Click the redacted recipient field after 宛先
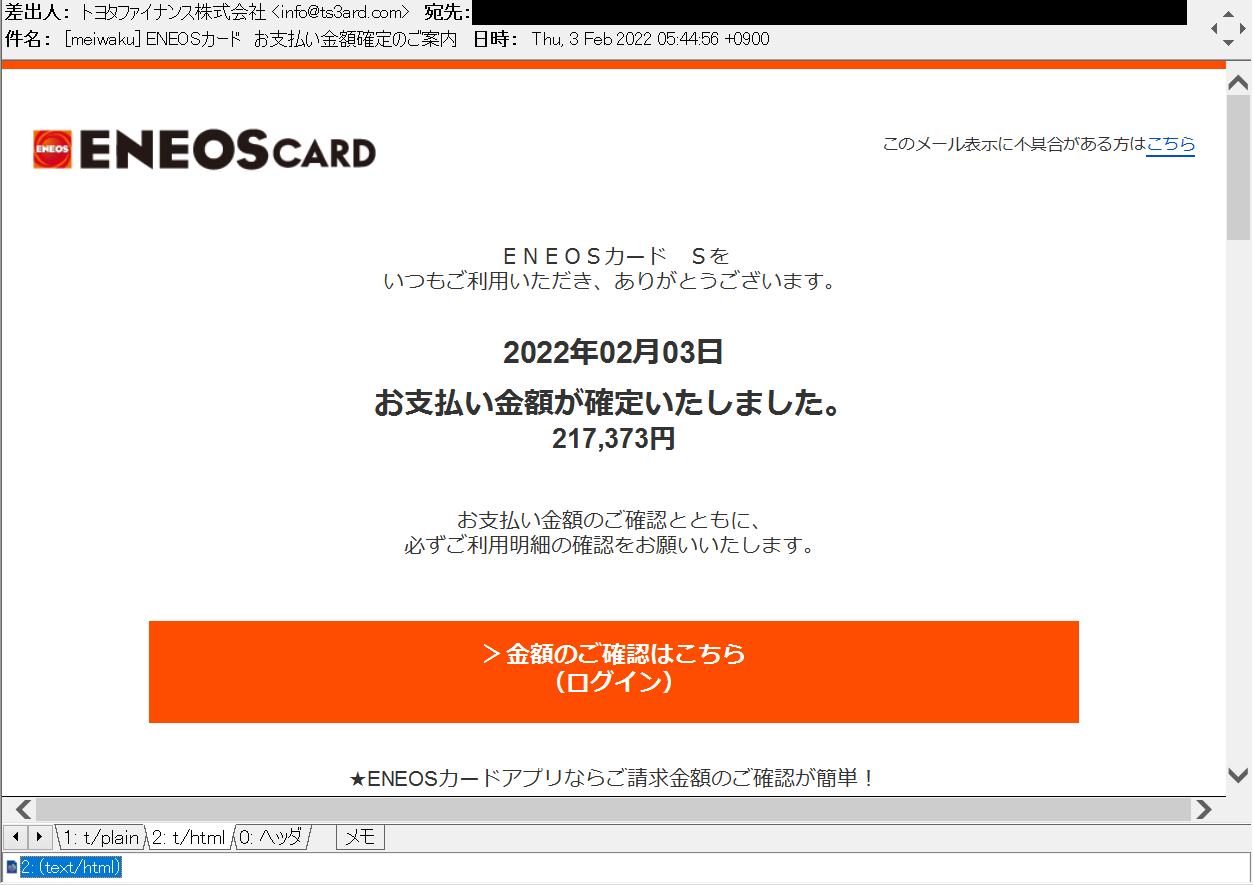Screen dimensions: 1253x885 click(829, 13)
